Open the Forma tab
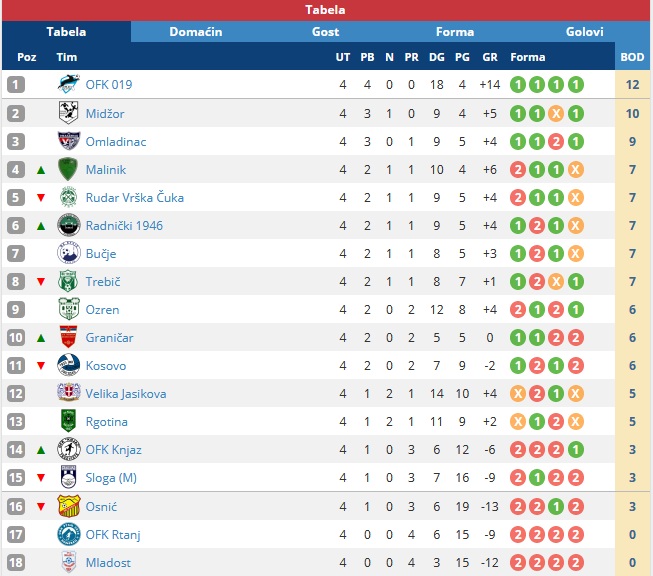The width and height of the screenshot is (653, 576). (x=455, y=32)
